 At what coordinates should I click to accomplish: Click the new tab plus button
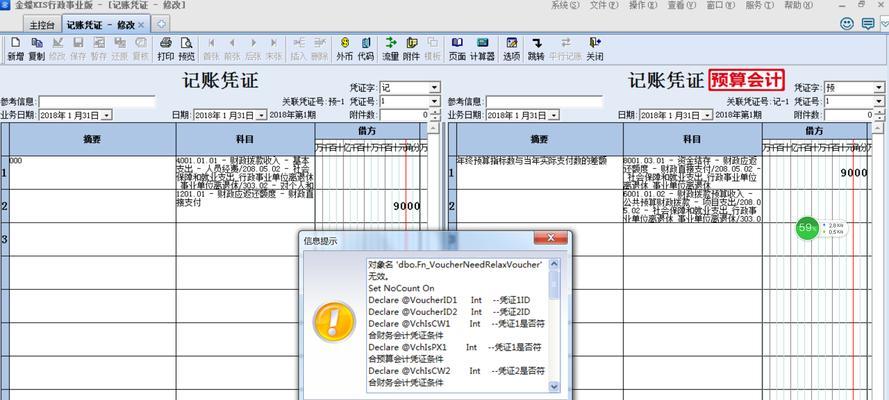(x=161, y=24)
